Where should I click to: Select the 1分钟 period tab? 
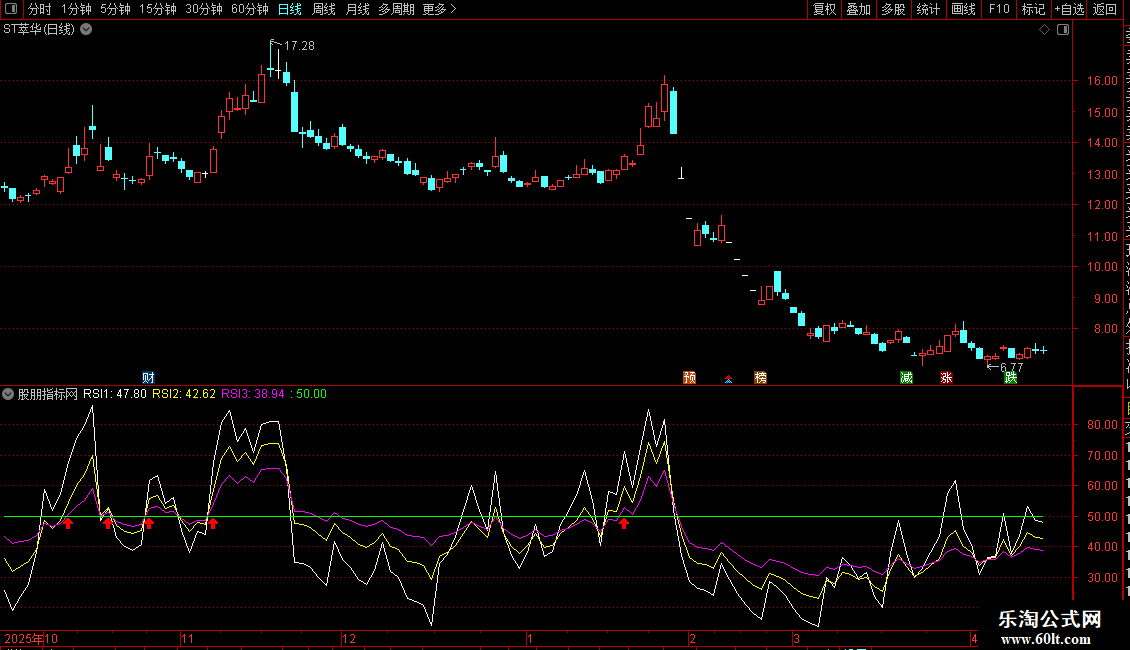coord(76,9)
